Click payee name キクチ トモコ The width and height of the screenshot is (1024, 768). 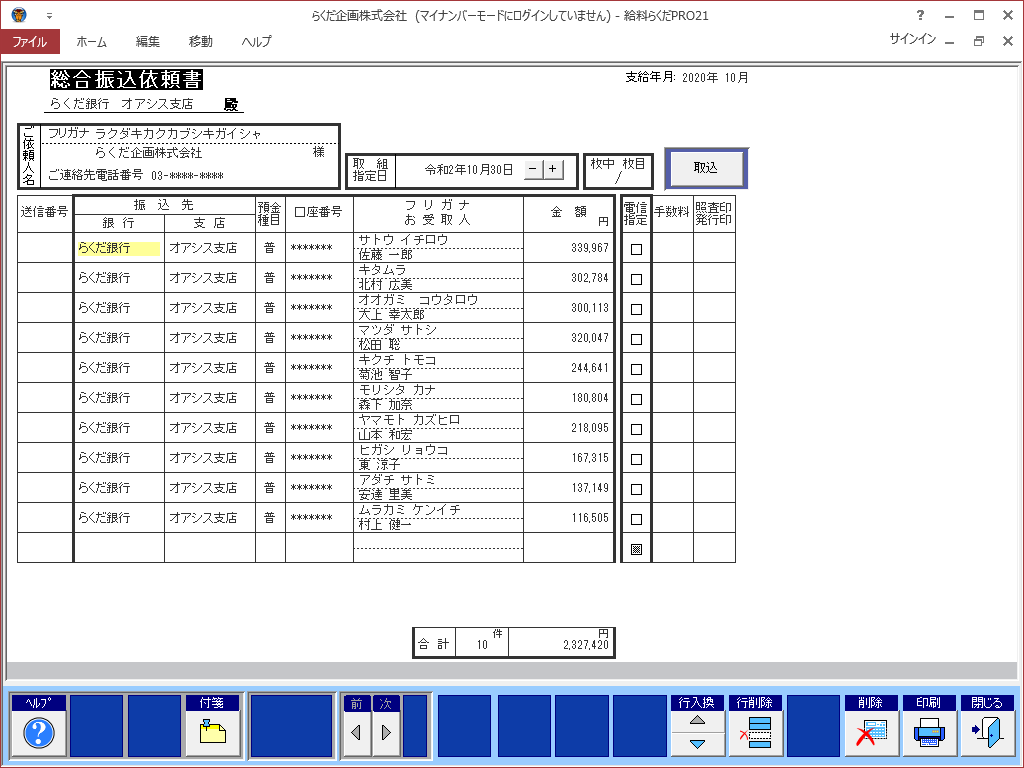(397, 360)
